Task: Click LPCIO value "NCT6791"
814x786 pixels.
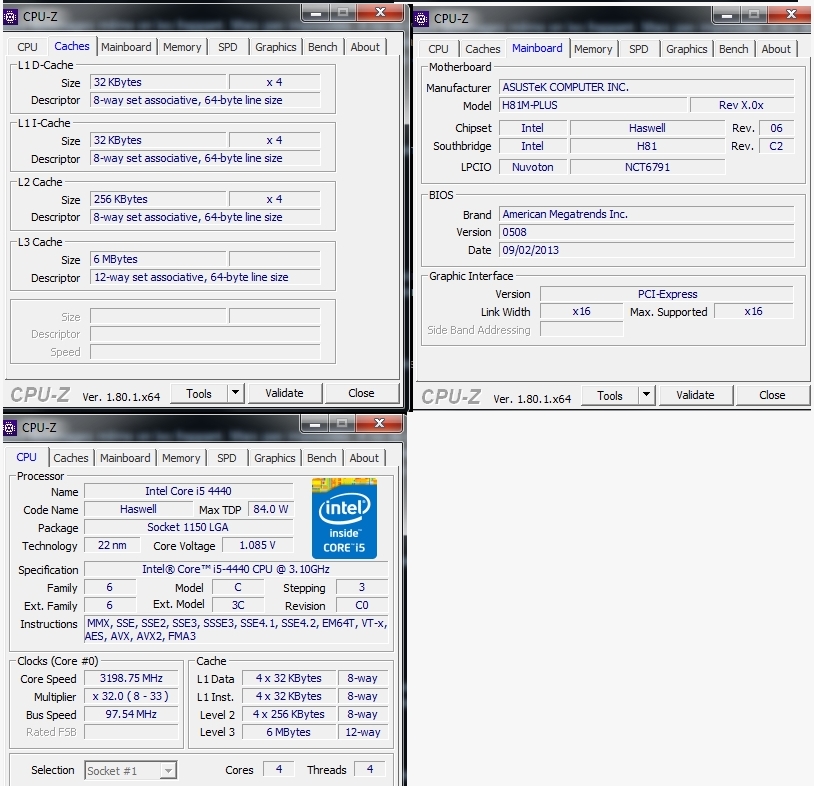Action: [647, 167]
